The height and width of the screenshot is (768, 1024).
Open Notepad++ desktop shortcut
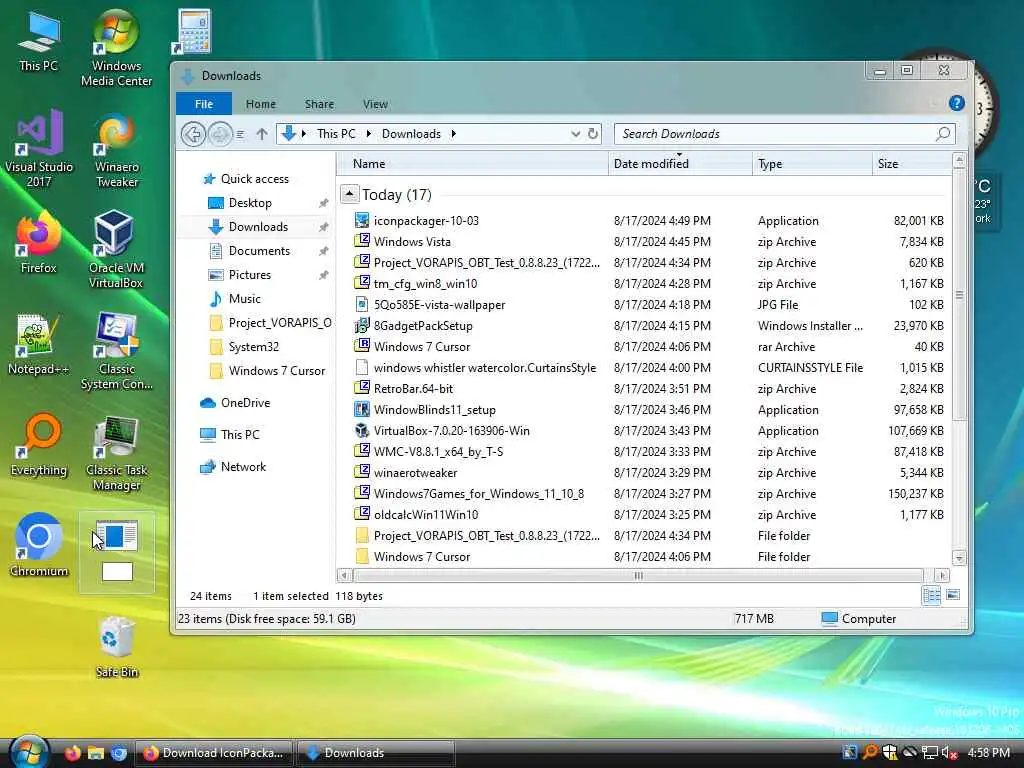[38, 345]
